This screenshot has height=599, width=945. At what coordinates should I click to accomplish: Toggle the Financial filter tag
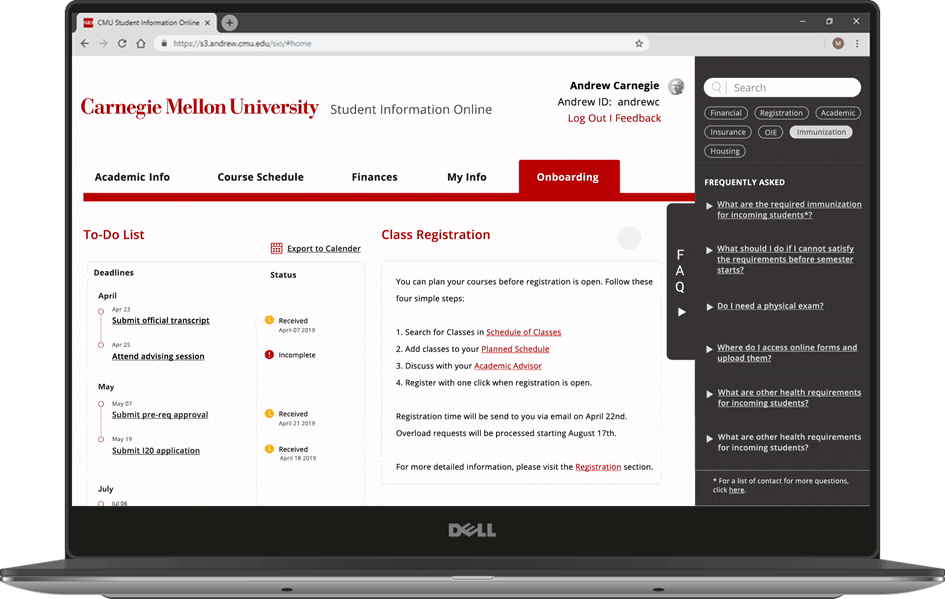[x=726, y=113]
